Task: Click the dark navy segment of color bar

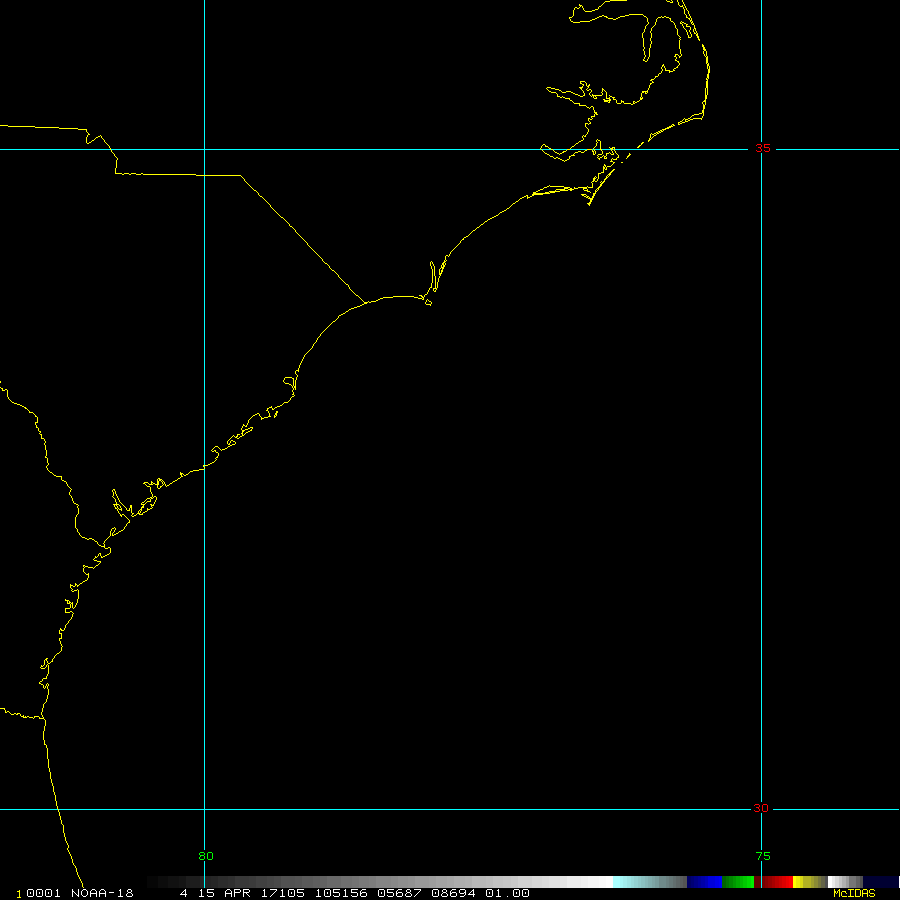Action: [880, 882]
